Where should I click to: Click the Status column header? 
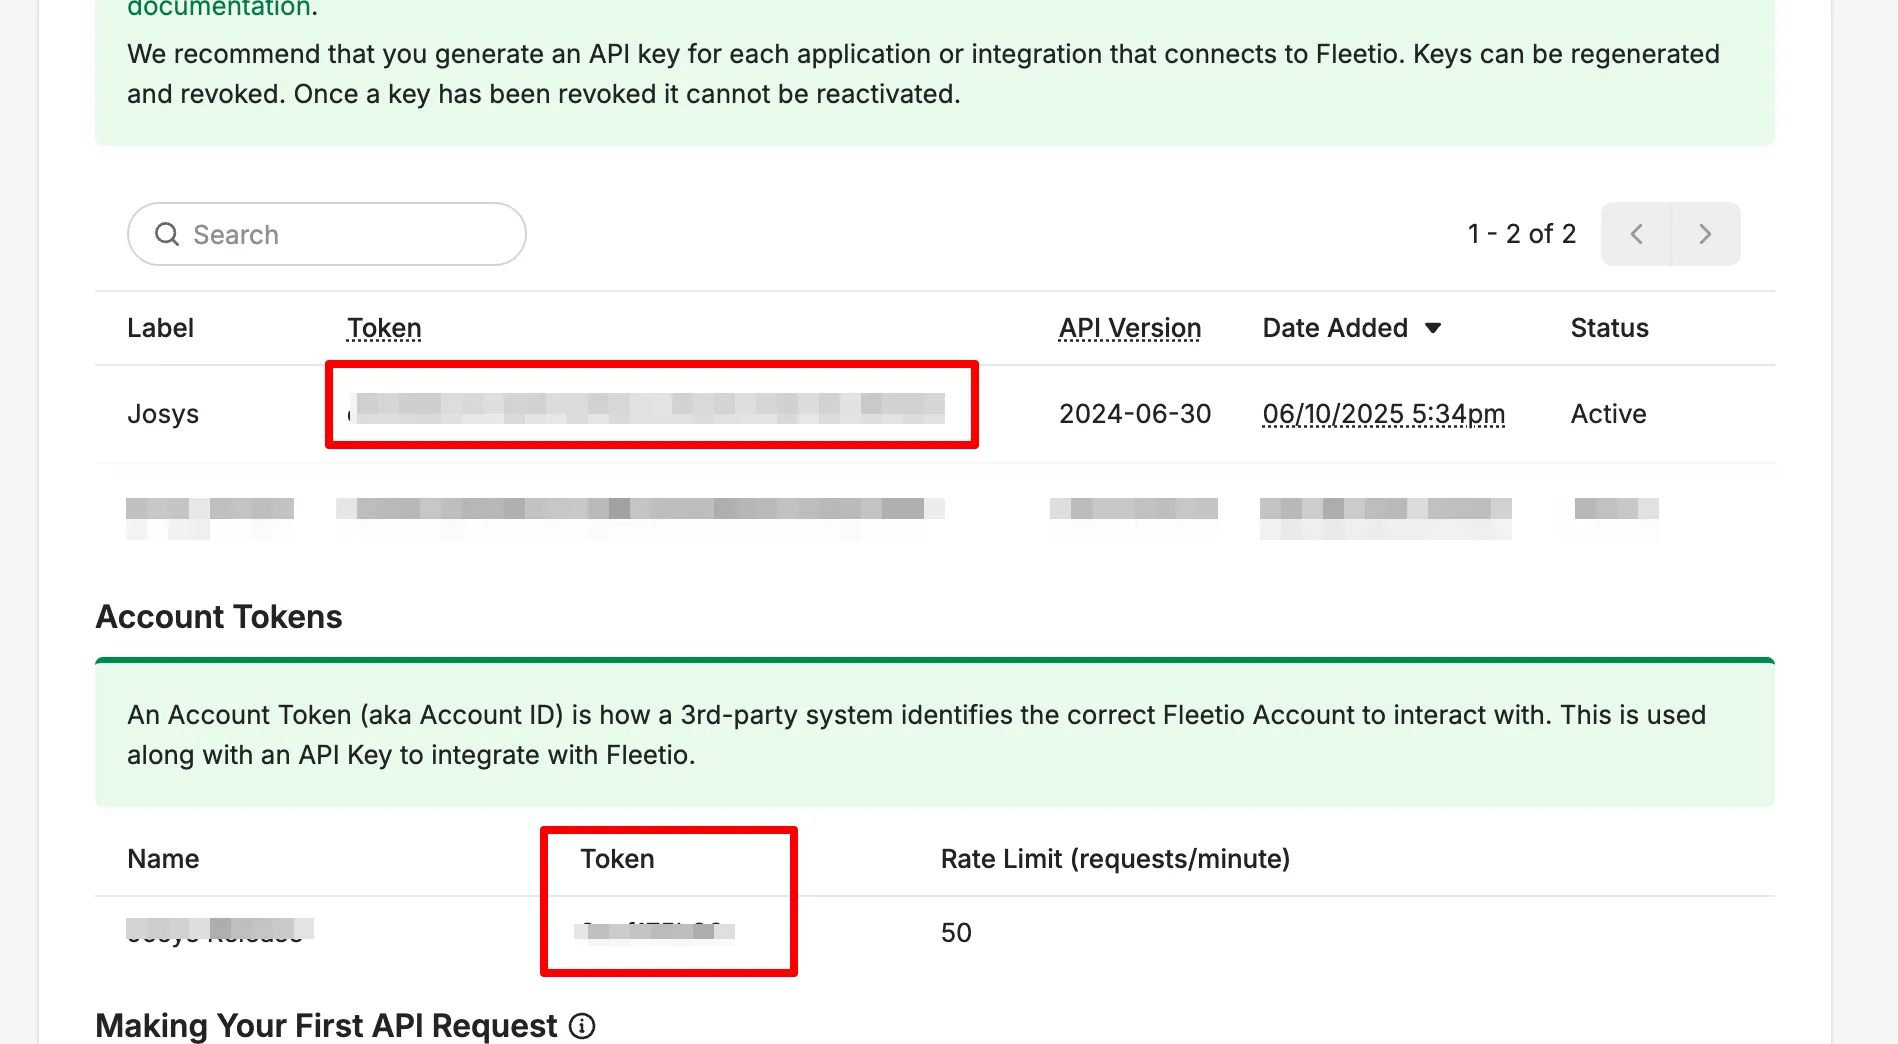point(1609,328)
